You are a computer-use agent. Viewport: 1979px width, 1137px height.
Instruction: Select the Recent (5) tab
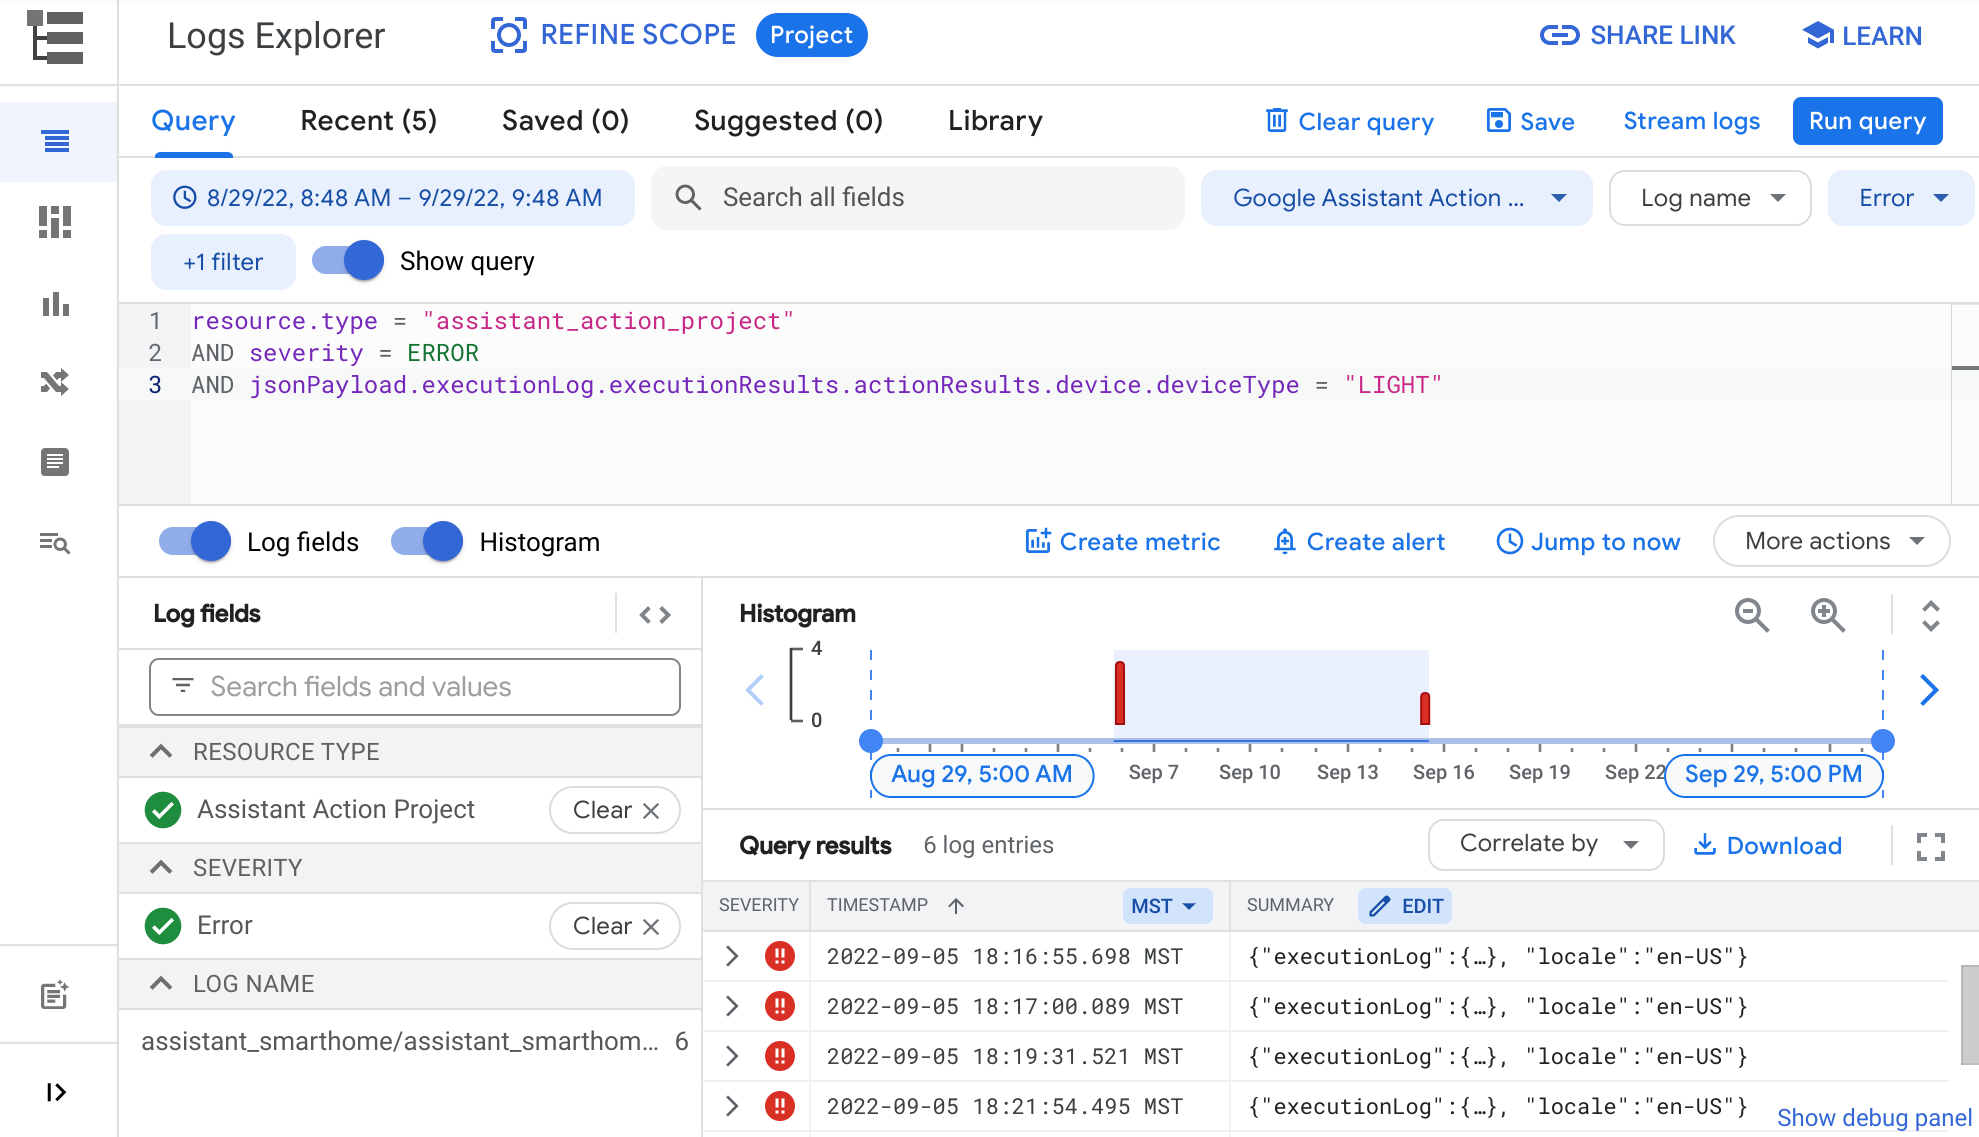pyautogui.click(x=368, y=122)
